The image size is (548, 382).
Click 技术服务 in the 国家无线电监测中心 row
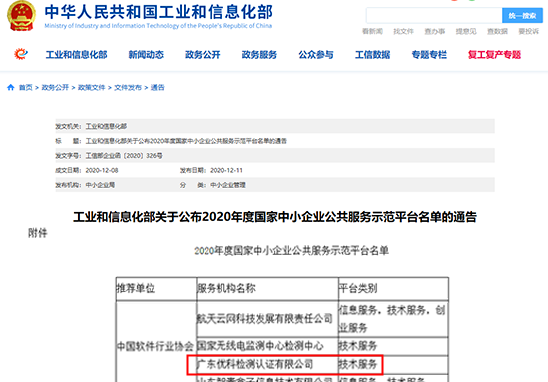[358, 346]
